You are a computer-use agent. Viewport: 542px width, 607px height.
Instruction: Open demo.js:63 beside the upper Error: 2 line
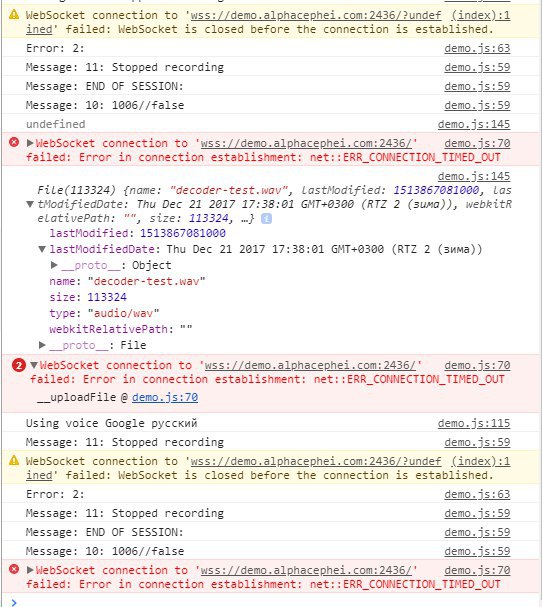(x=477, y=48)
